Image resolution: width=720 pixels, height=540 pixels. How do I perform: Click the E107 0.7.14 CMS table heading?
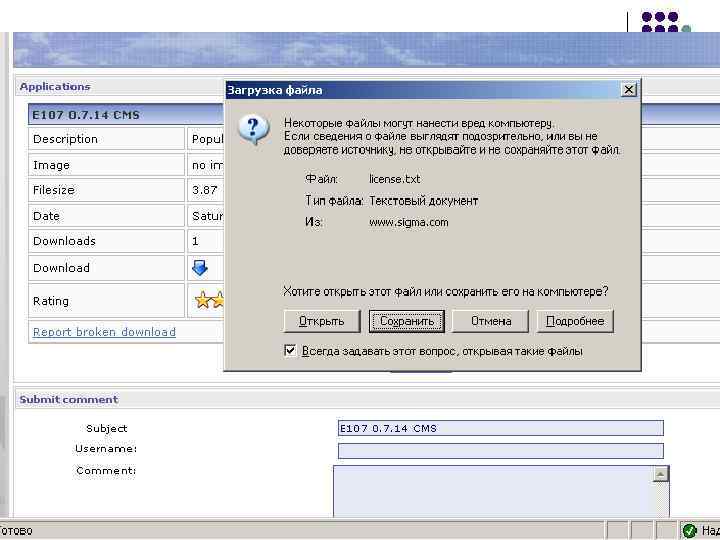tap(86, 115)
